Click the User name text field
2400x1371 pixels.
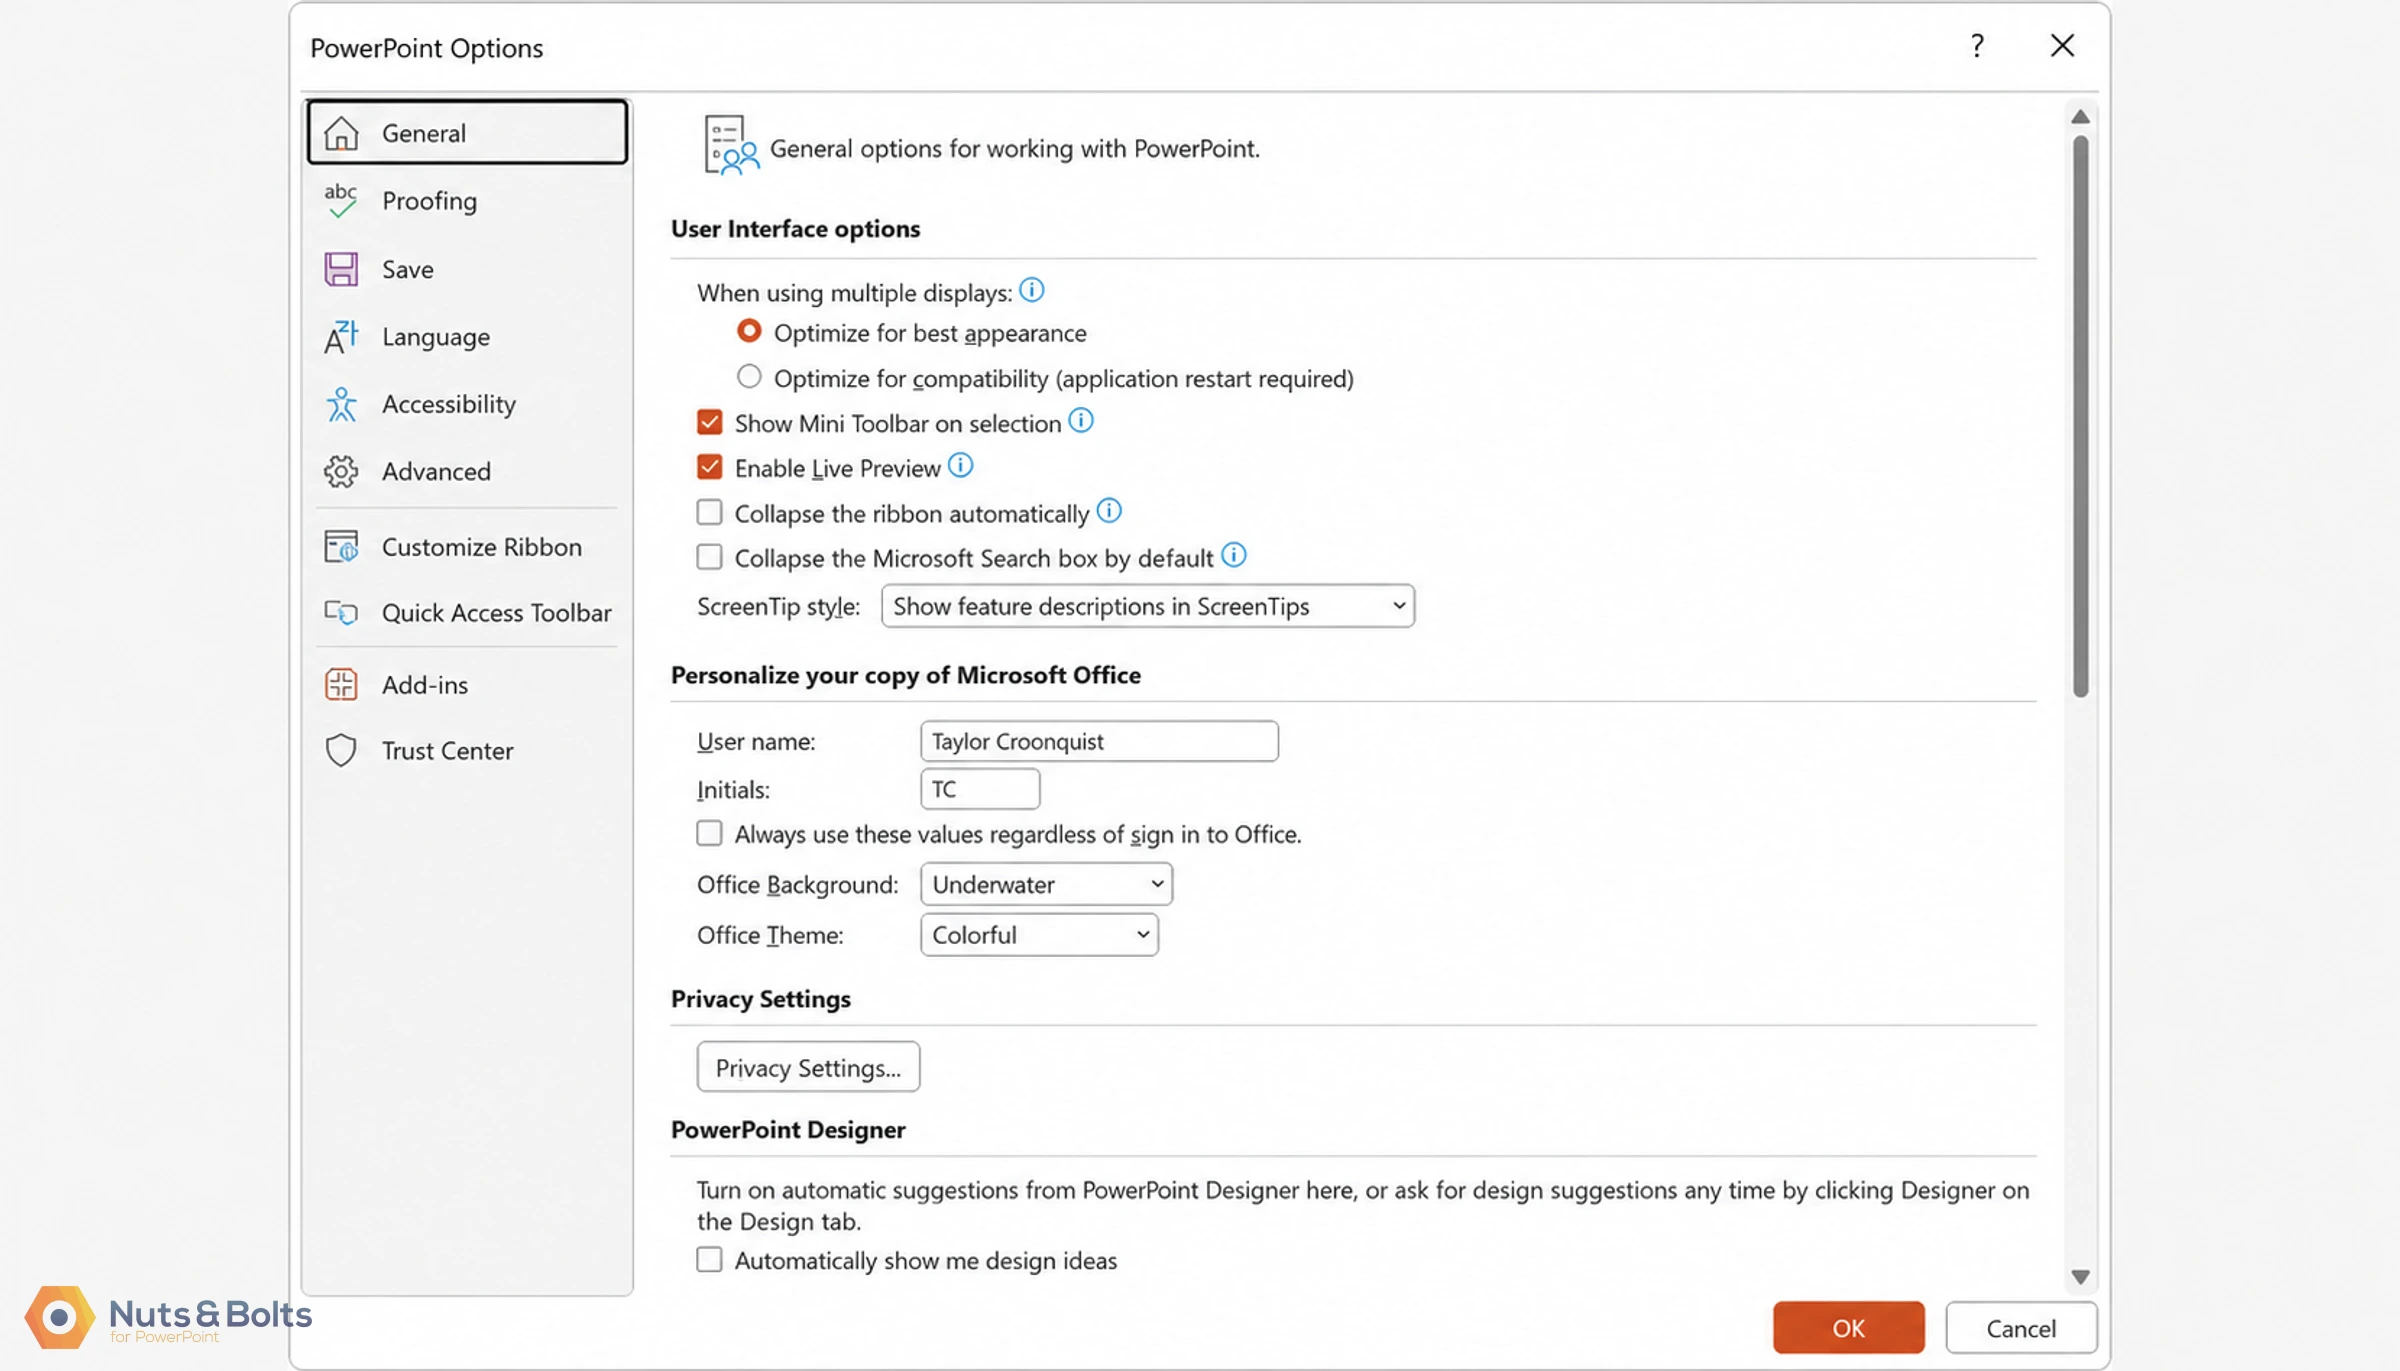point(1099,741)
